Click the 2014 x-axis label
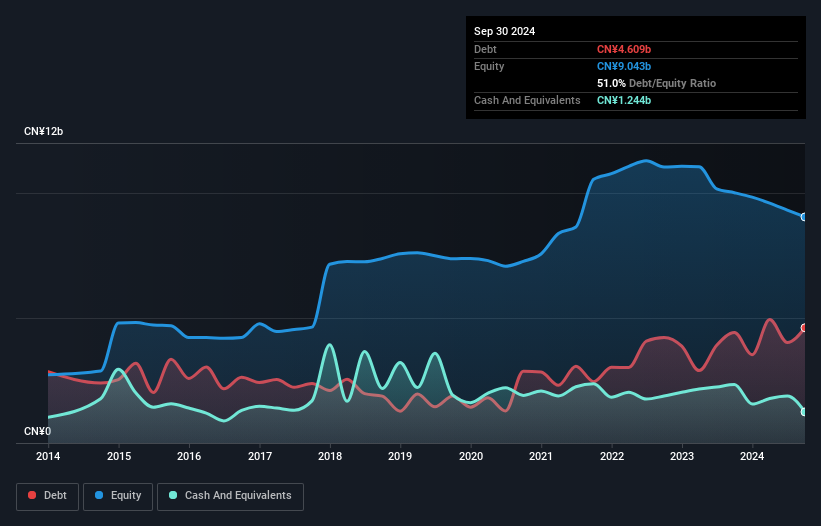This screenshot has width=821, height=526. tap(48, 456)
